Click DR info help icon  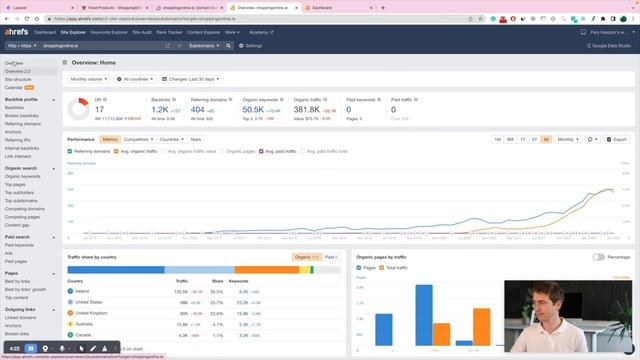click(x=105, y=100)
